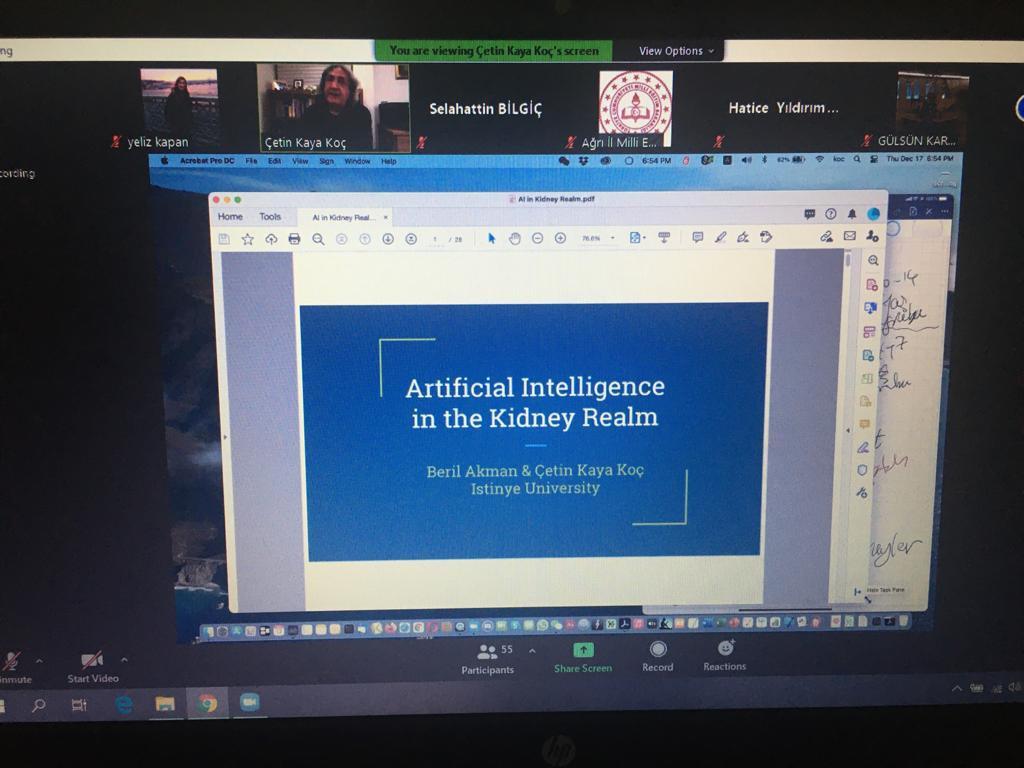Toggle camera with Start Video button
This screenshot has height=768, width=1024.
coord(92,666)
